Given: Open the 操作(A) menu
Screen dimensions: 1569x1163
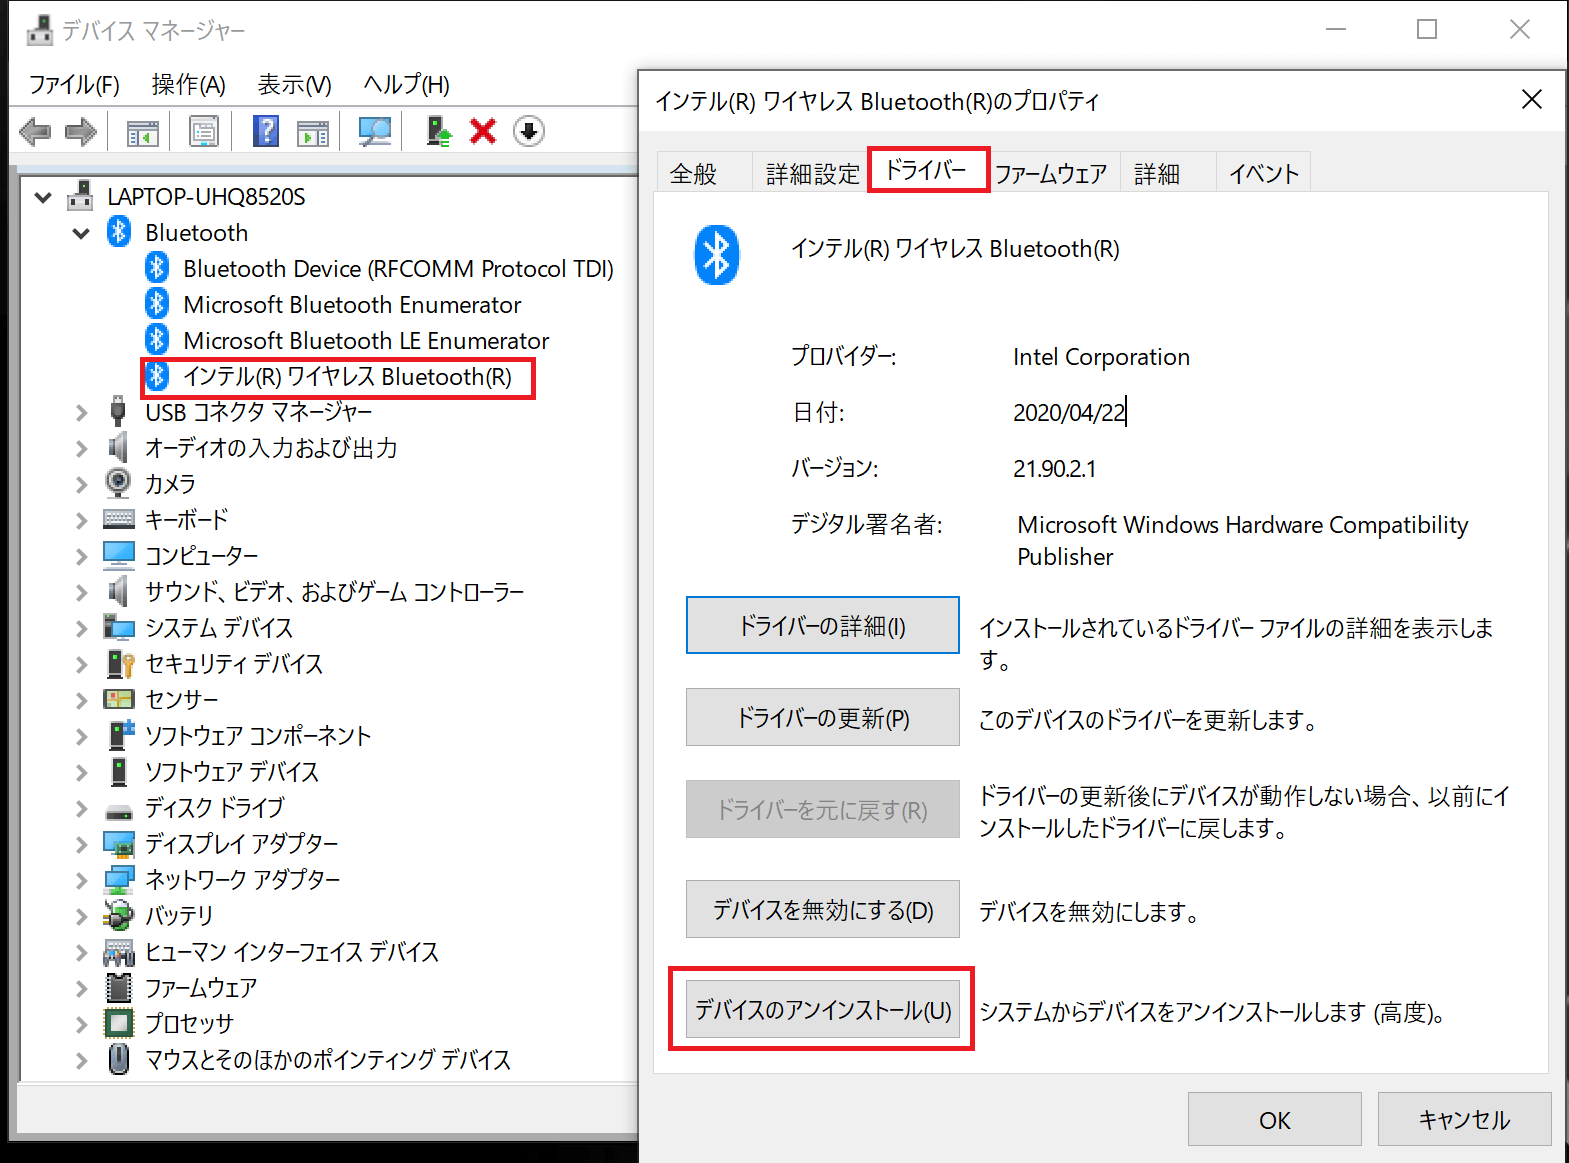Looking at the screenshot, I should (188, 85).
